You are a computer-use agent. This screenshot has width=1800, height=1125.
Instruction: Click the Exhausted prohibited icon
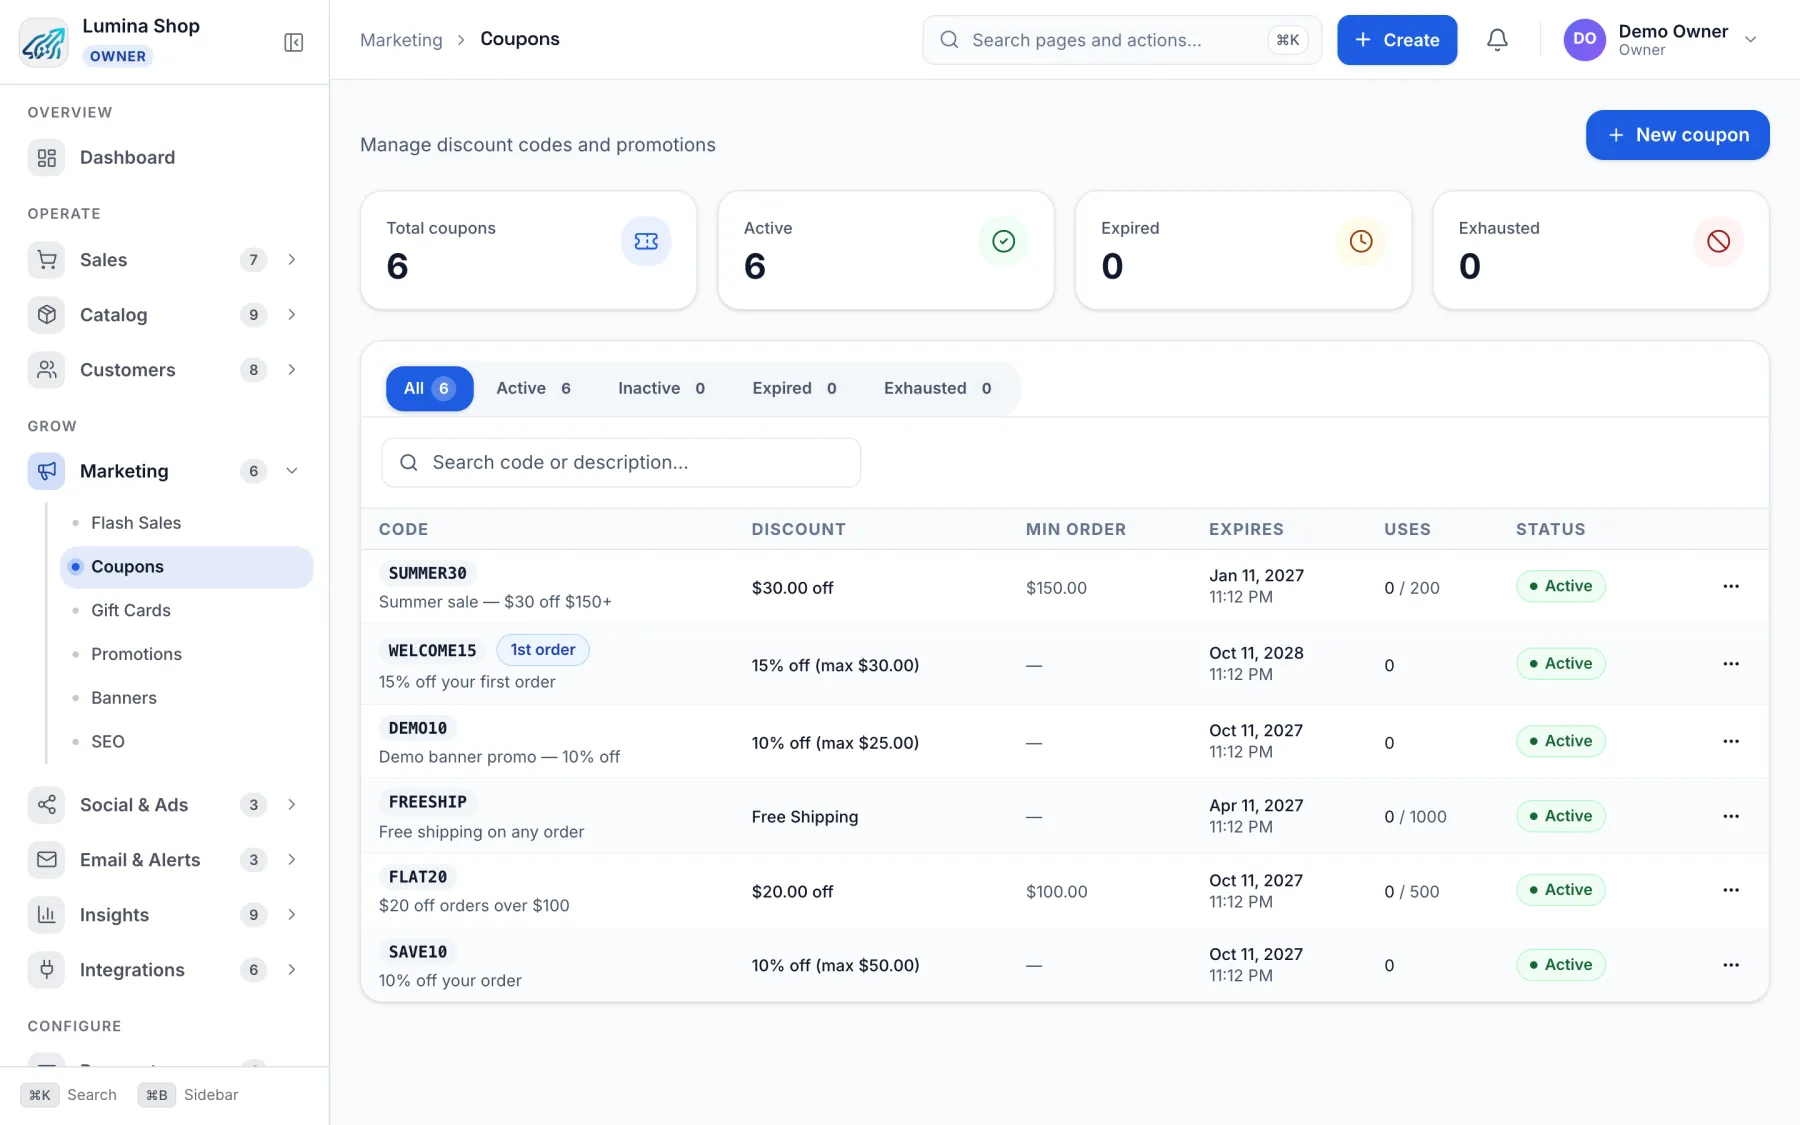click(1718, 241)
